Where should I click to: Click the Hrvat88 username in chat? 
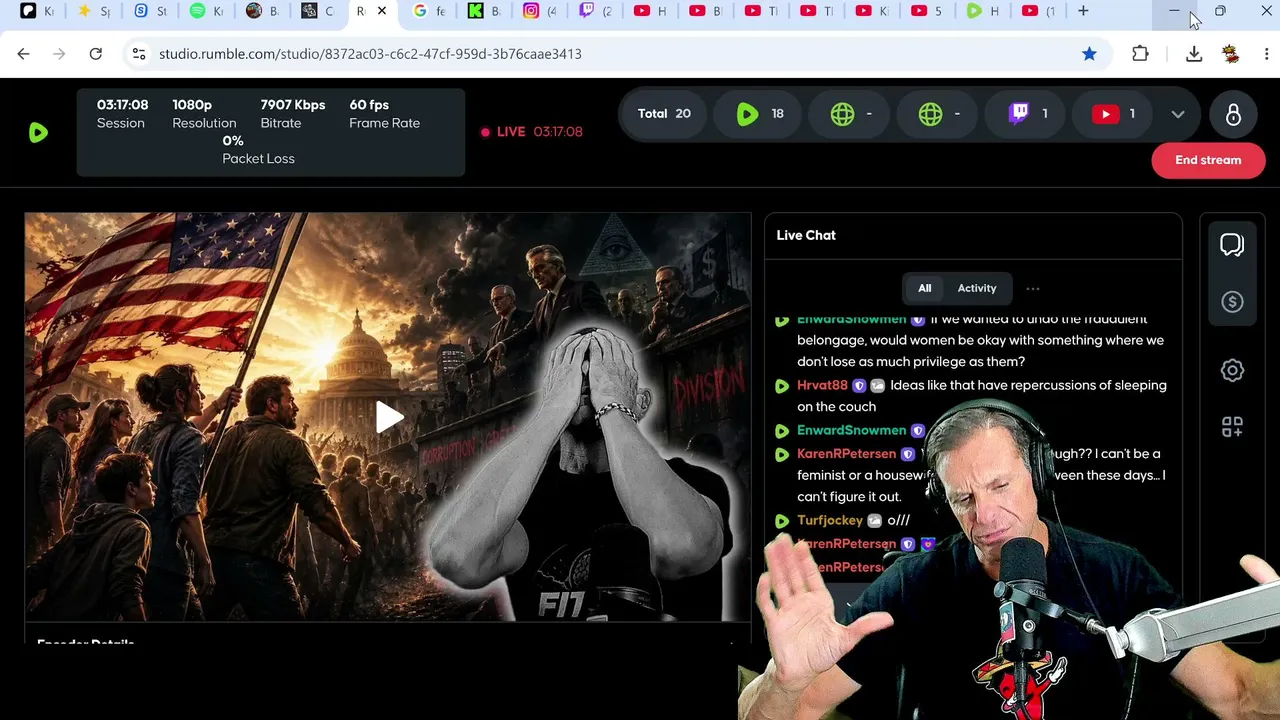(822, 385)
